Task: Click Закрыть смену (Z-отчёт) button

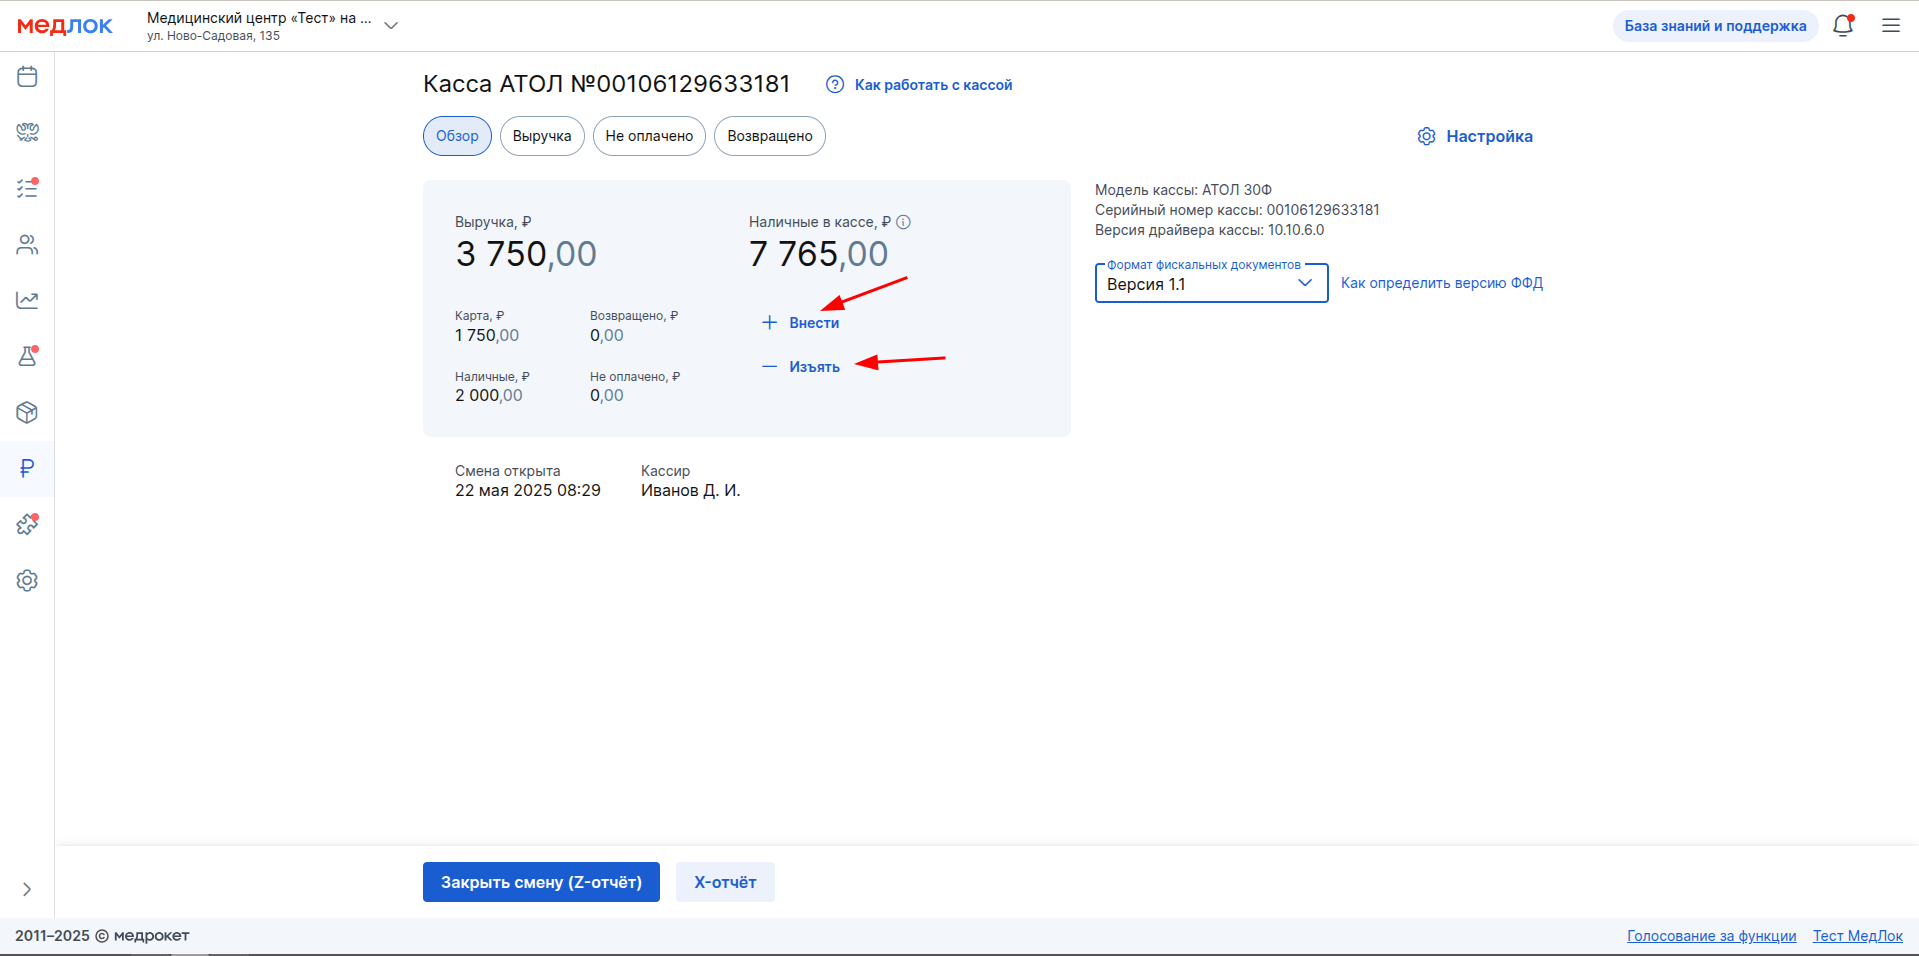Action: click(x=541, y=882)
